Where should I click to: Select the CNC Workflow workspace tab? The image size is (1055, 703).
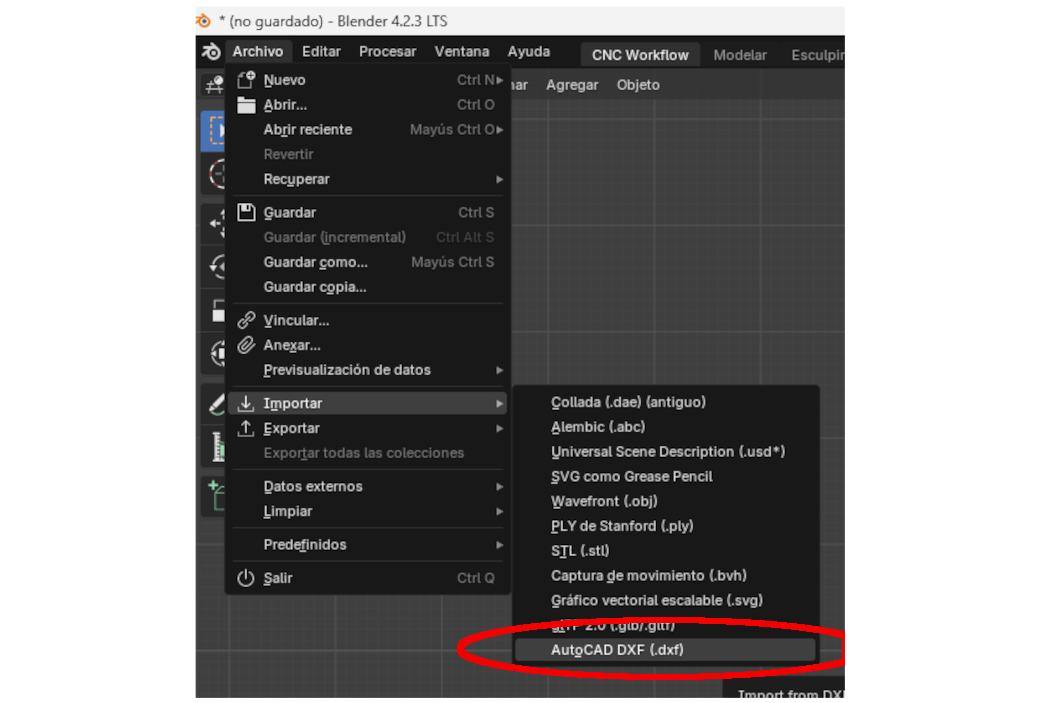(x=640, y=55)
